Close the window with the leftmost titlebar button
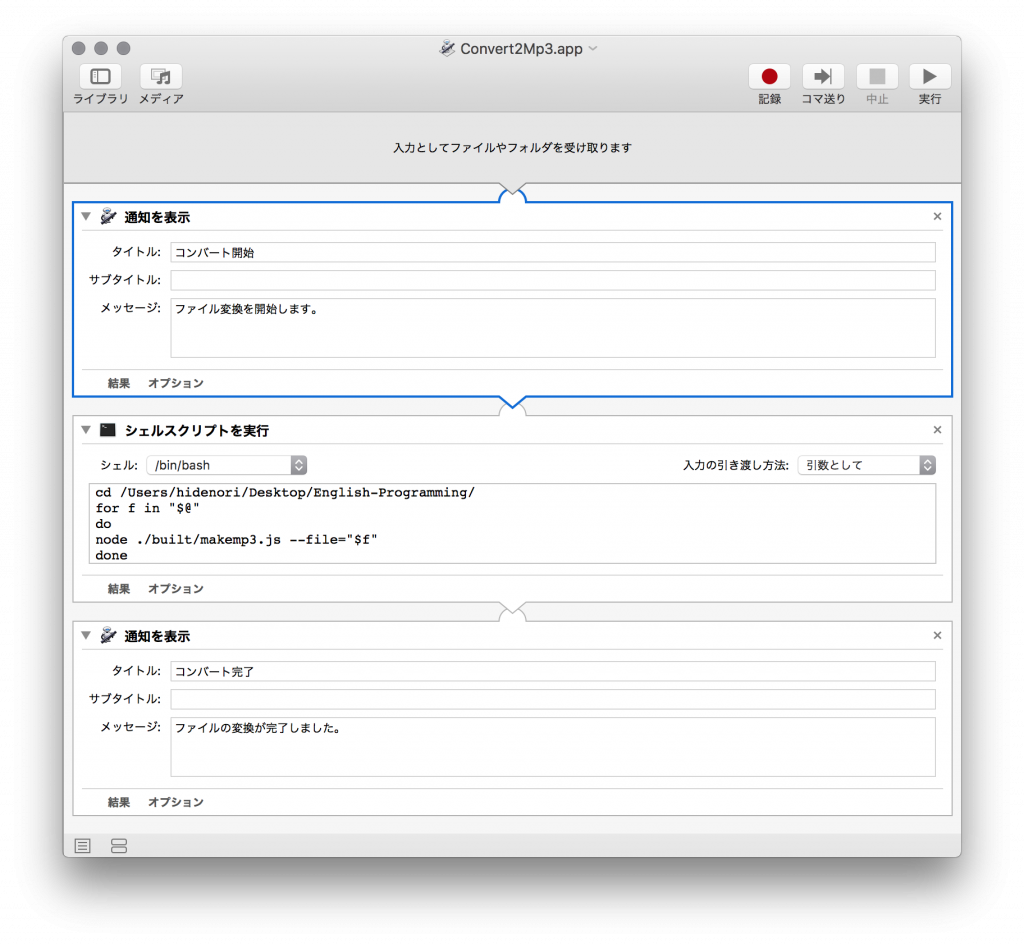This screenshot has height=947, width=1024. tap(79, 48)
